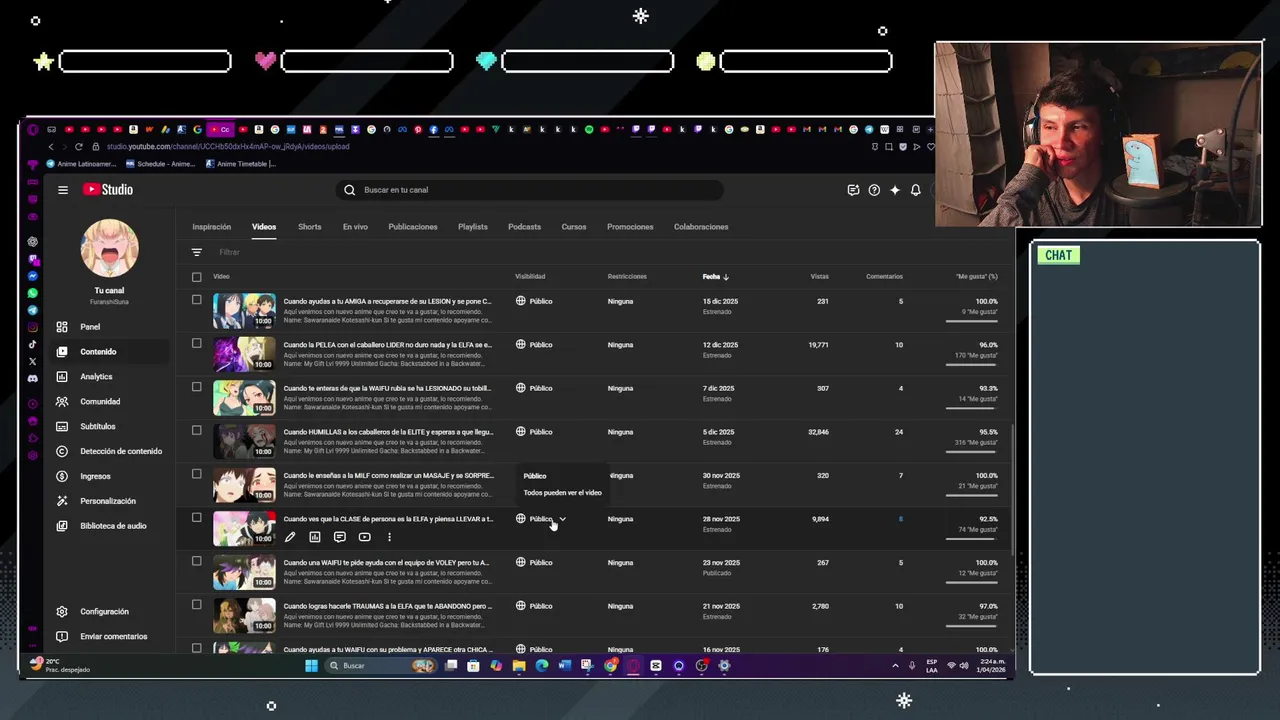1280x720 pixels.
Task: Reload the page with browser refresh icon
Action: tap(78, 147)
